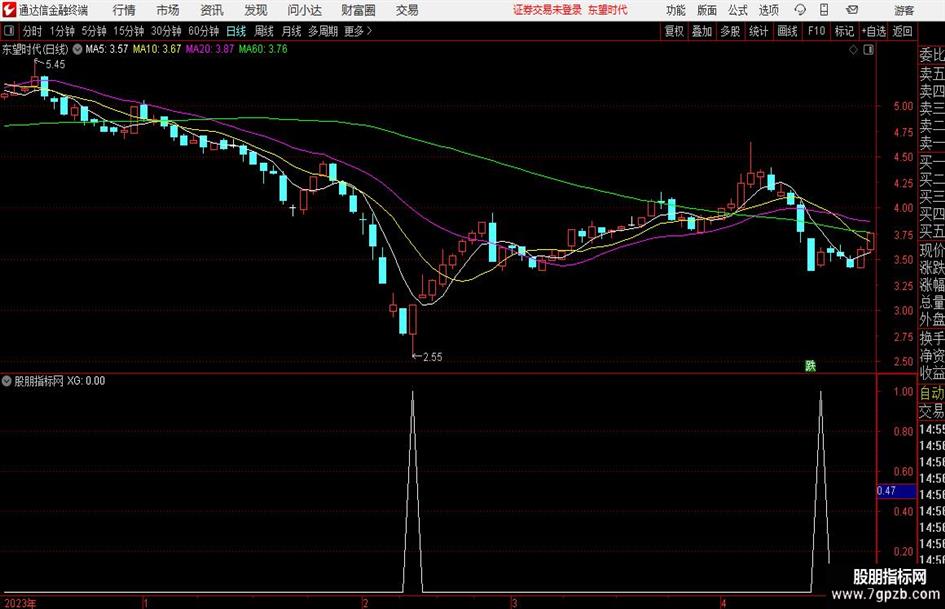Click the 0.47 highlighted axis value
The image size is (945, 609).
(x=896, y=491)
